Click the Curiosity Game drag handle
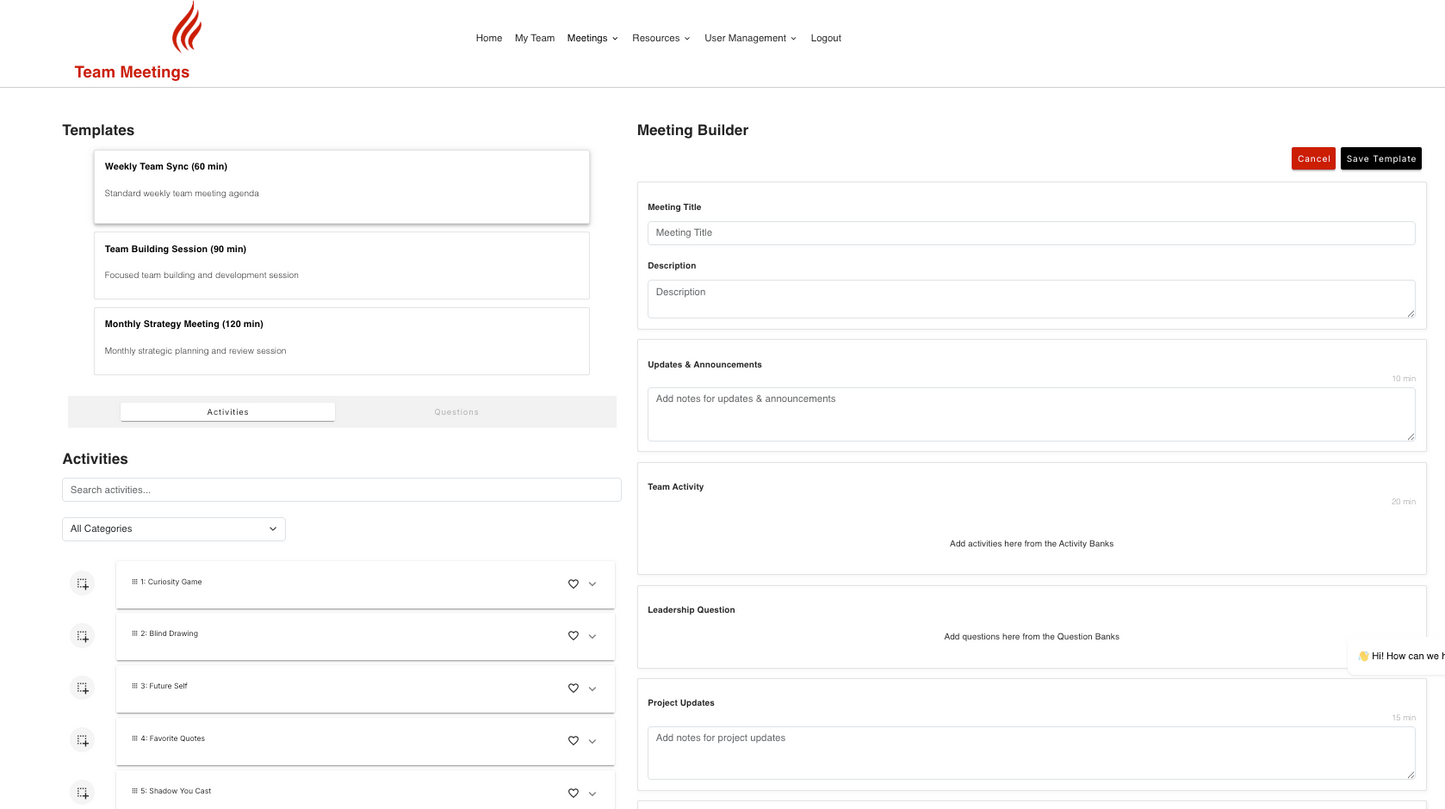 pos(135,582)
